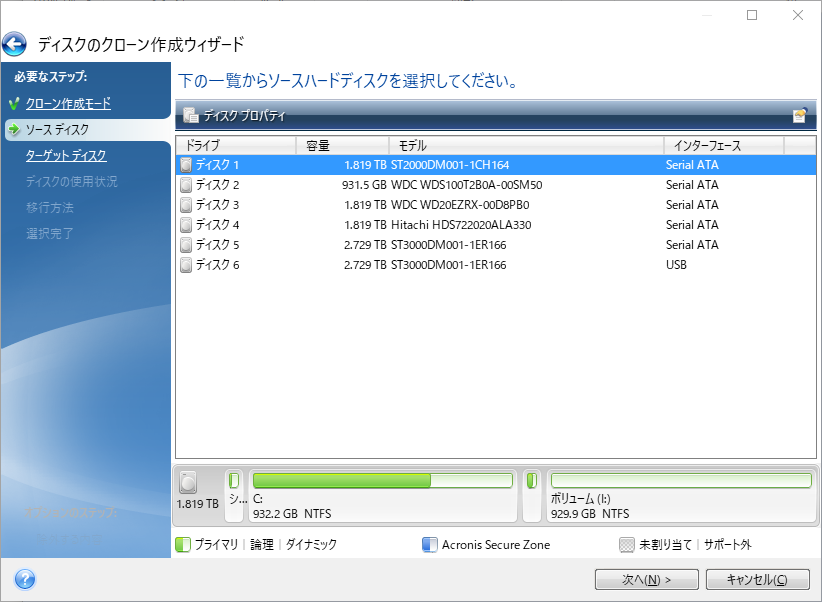Click the green arrow beside ソース ディスク

pyautogui.click(x=14, y=129)
